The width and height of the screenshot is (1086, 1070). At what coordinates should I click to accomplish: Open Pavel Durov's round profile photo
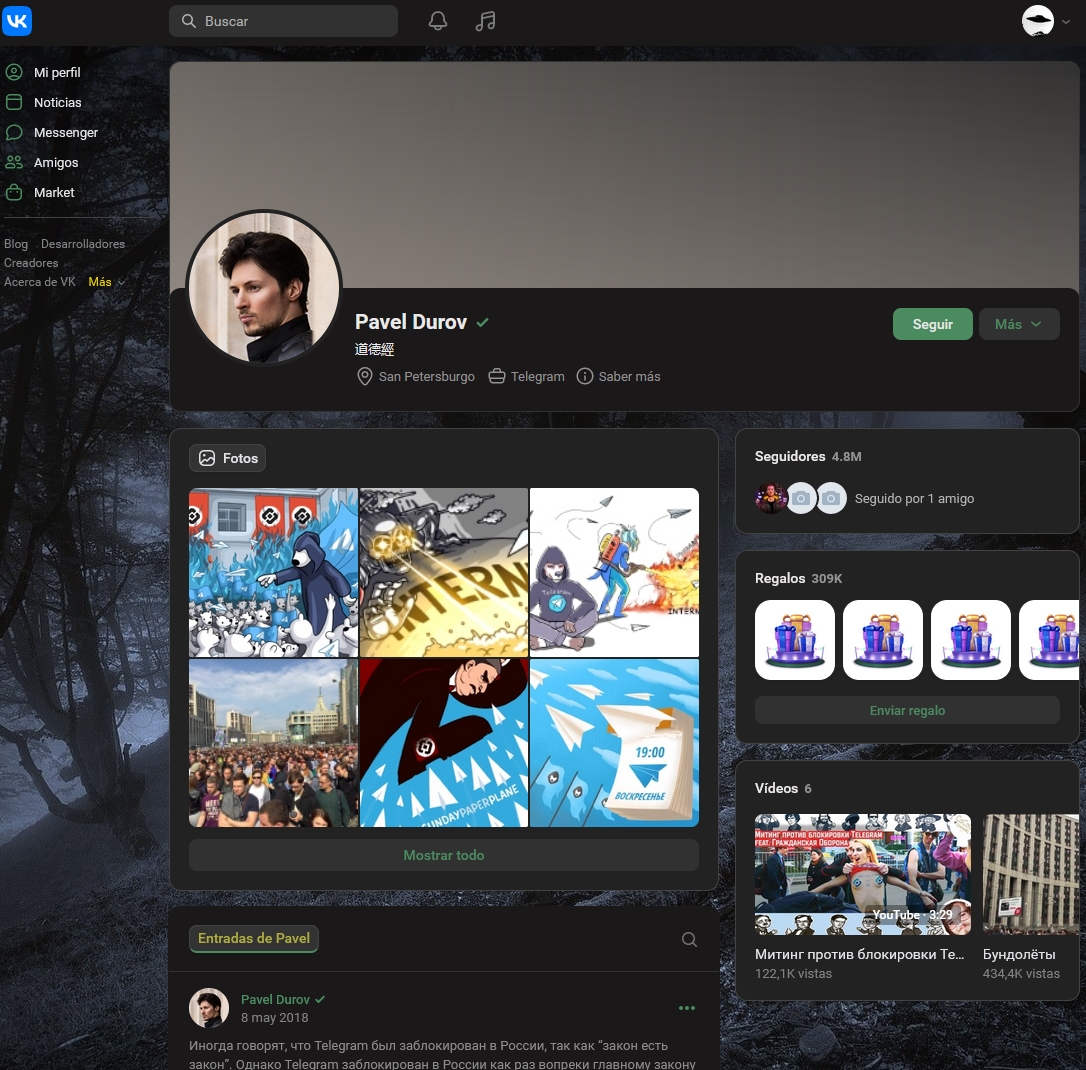[263, 287]
